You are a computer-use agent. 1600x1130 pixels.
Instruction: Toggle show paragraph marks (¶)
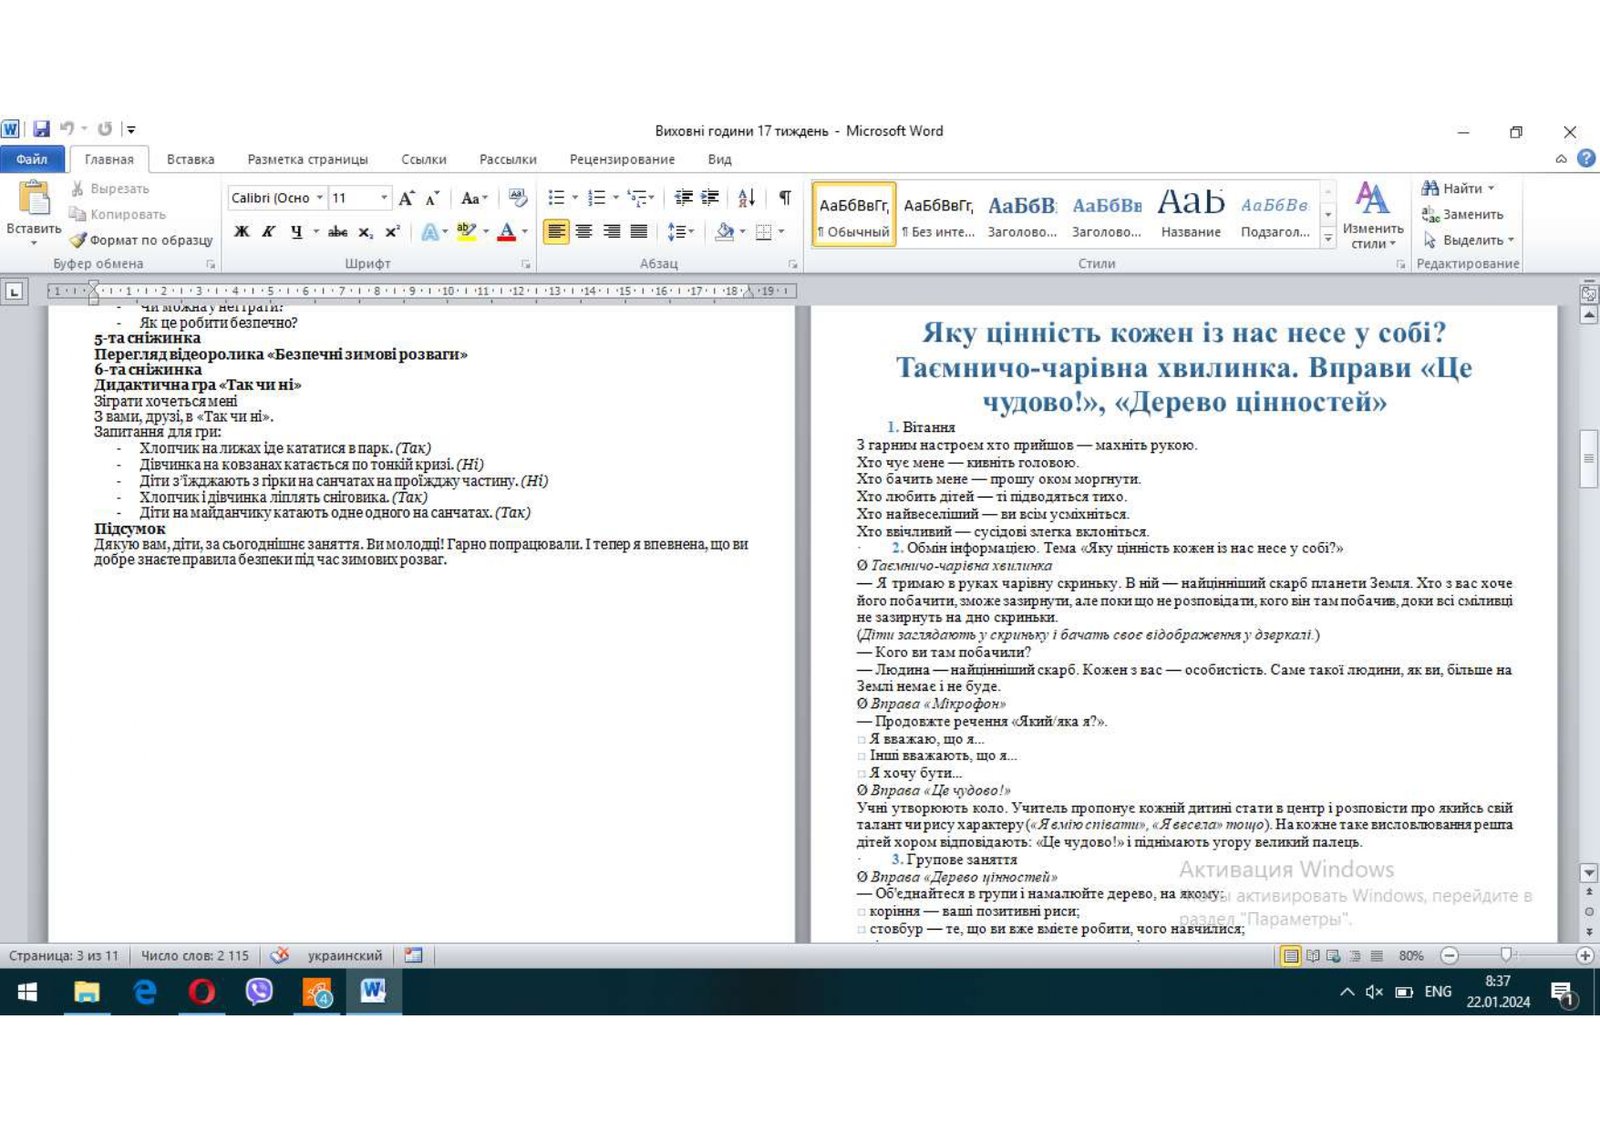[785, 198]
